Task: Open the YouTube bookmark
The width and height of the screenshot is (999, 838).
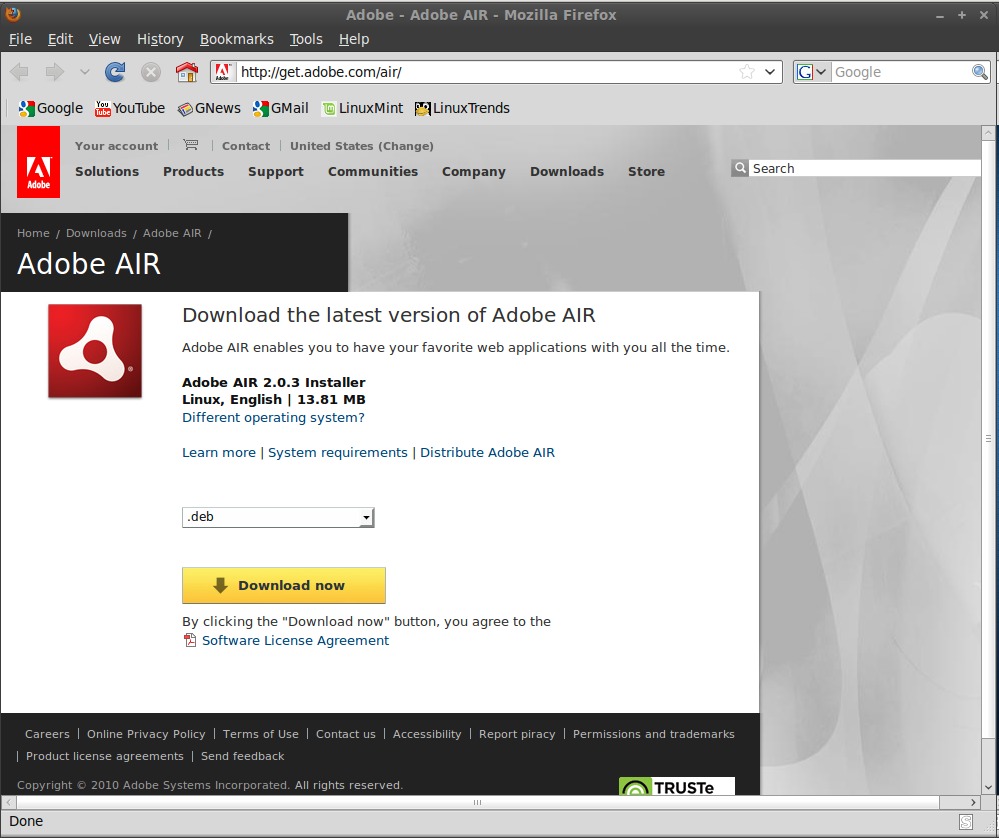Action: click(130, 108)
